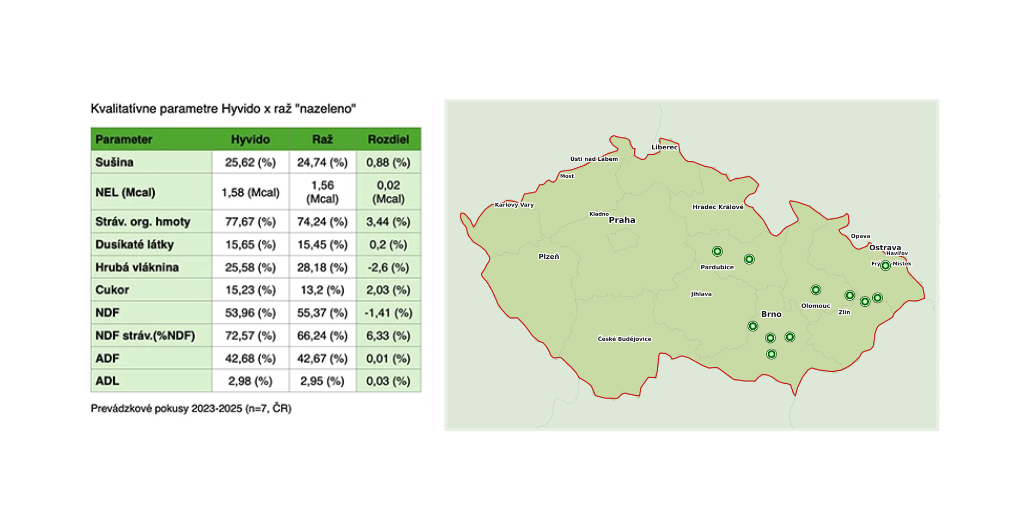Select the value '15,65 (%)'

(250, 245)
